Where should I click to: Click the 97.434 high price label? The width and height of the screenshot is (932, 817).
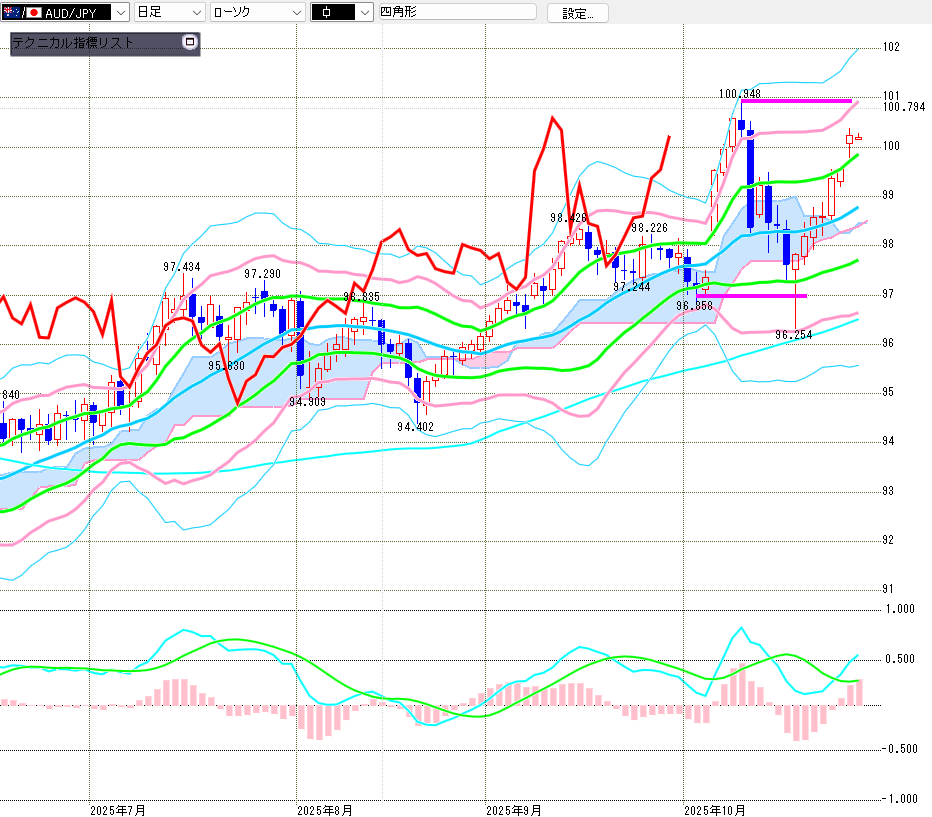pyautogui.click(x=181, y=267)
